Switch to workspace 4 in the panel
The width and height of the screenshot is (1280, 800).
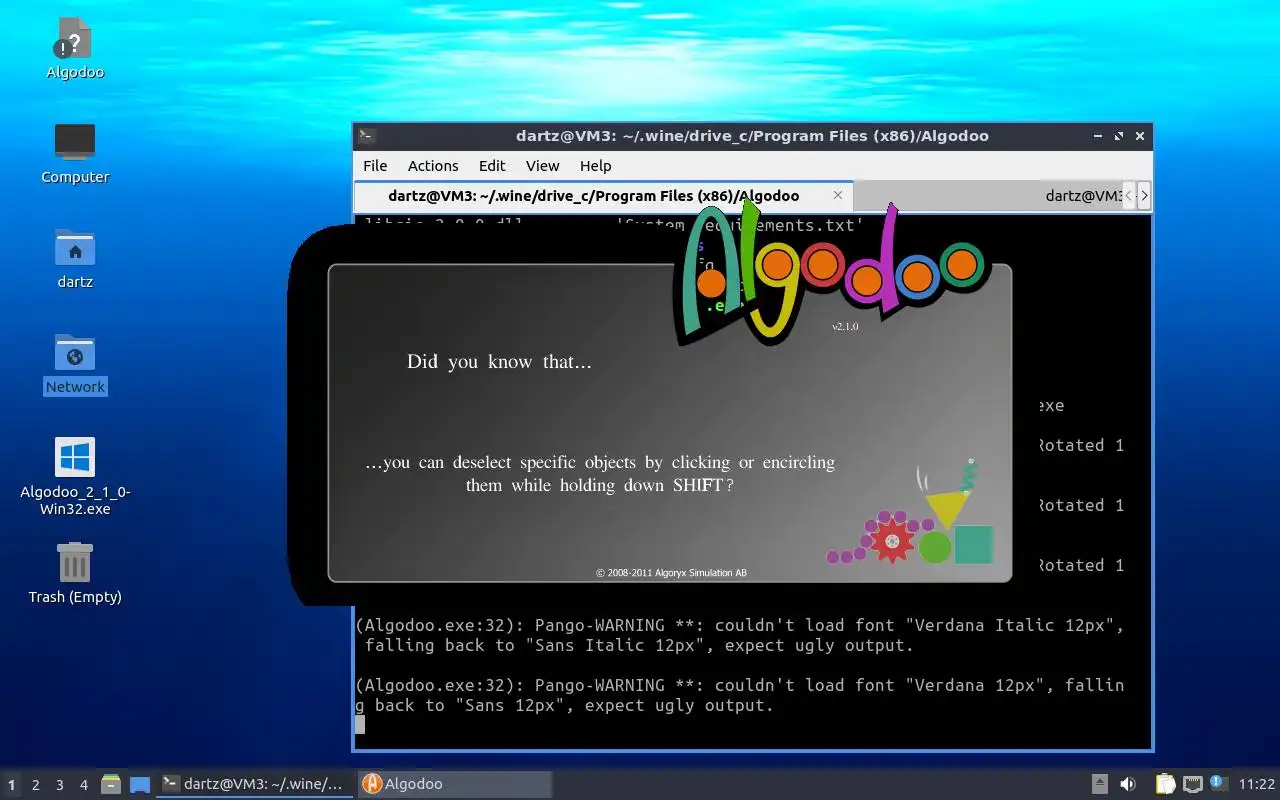pos(84,785)
